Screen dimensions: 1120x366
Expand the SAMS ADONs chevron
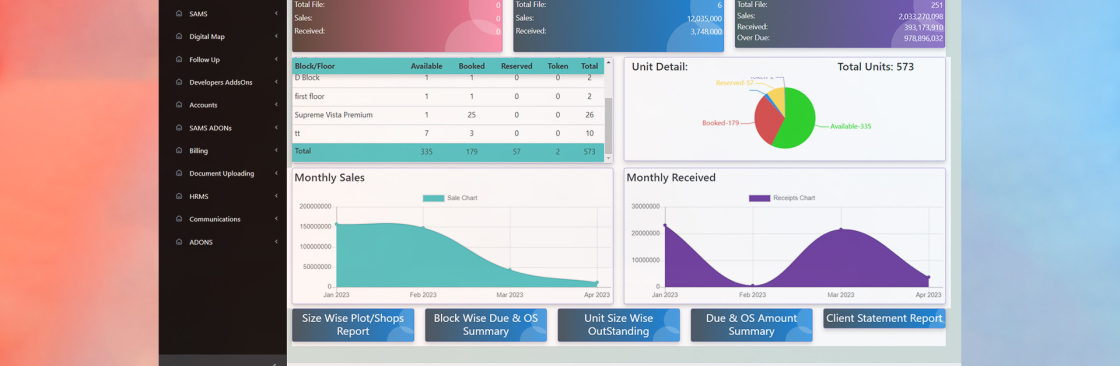276,128
